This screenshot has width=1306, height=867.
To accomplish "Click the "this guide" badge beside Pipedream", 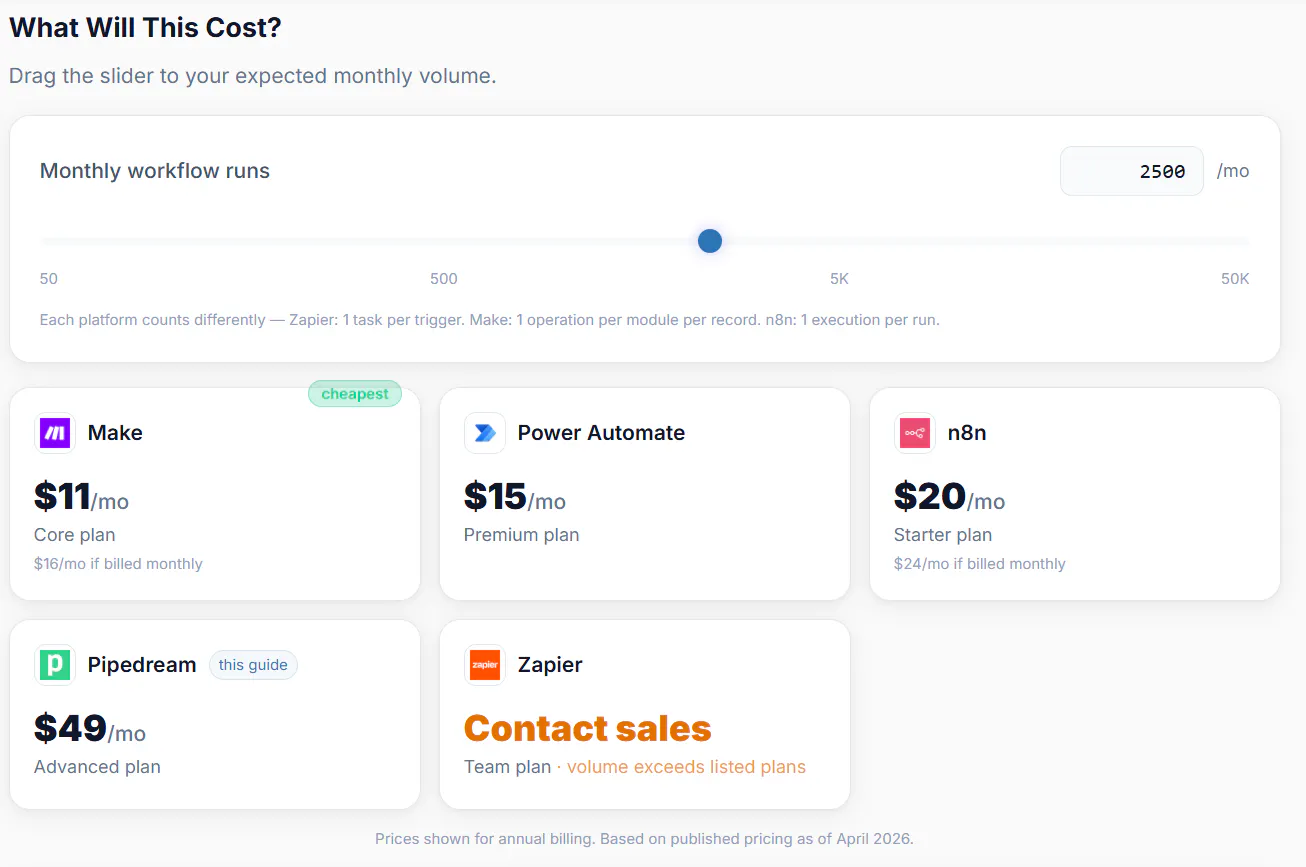I will pyautogui.click(x=253, y=665).
